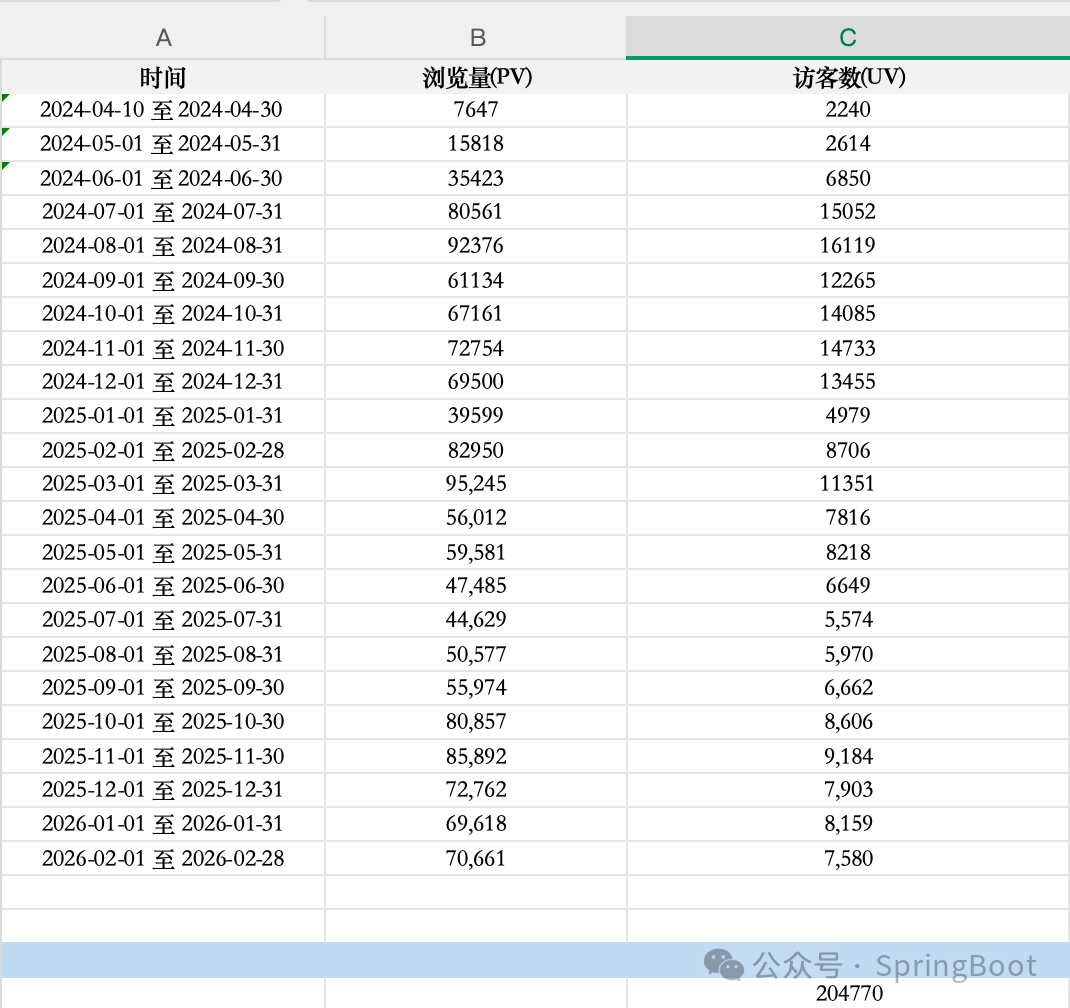
Task: Click PV value 50,577
Action: [476, 654]
